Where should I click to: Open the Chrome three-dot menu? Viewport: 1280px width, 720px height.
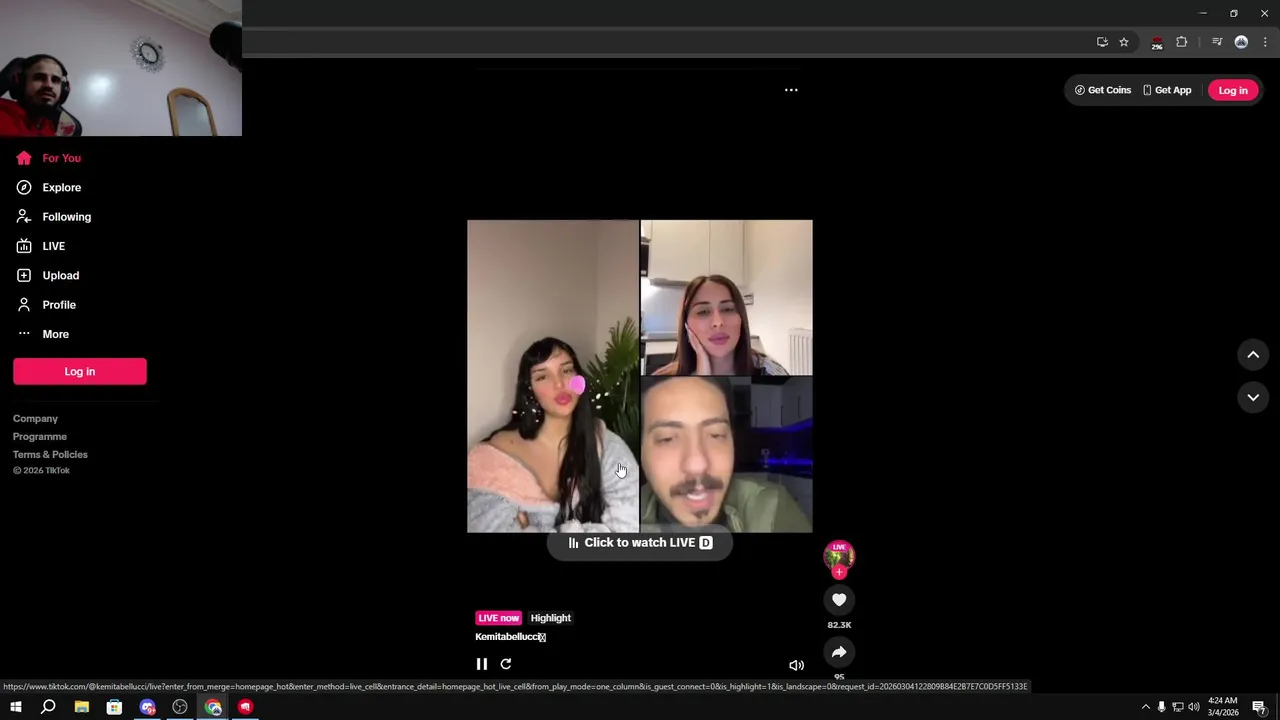click(x=1265, y=42)
